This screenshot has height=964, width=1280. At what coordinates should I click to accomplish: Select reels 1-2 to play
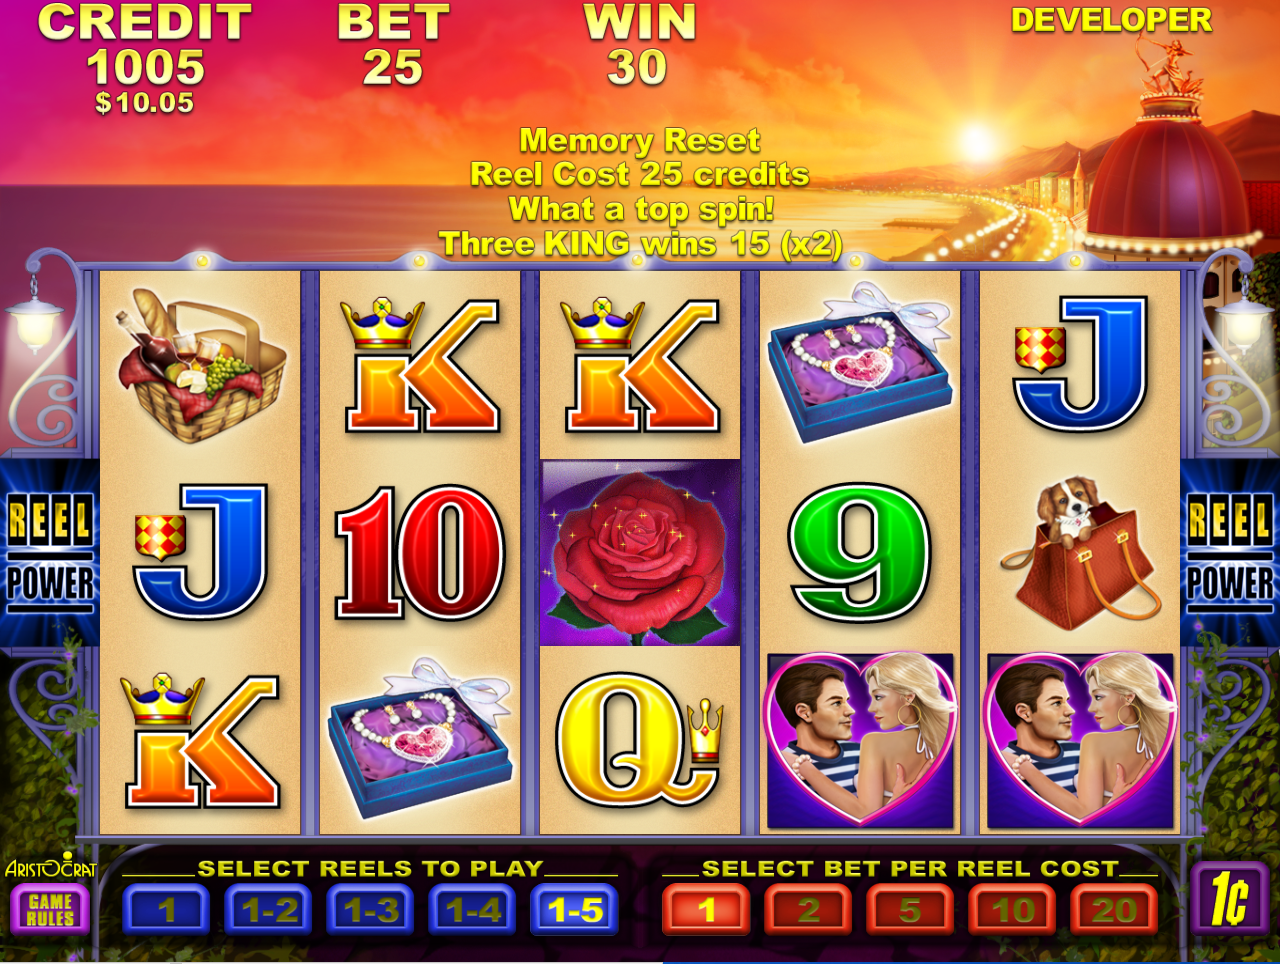point(269,911)
